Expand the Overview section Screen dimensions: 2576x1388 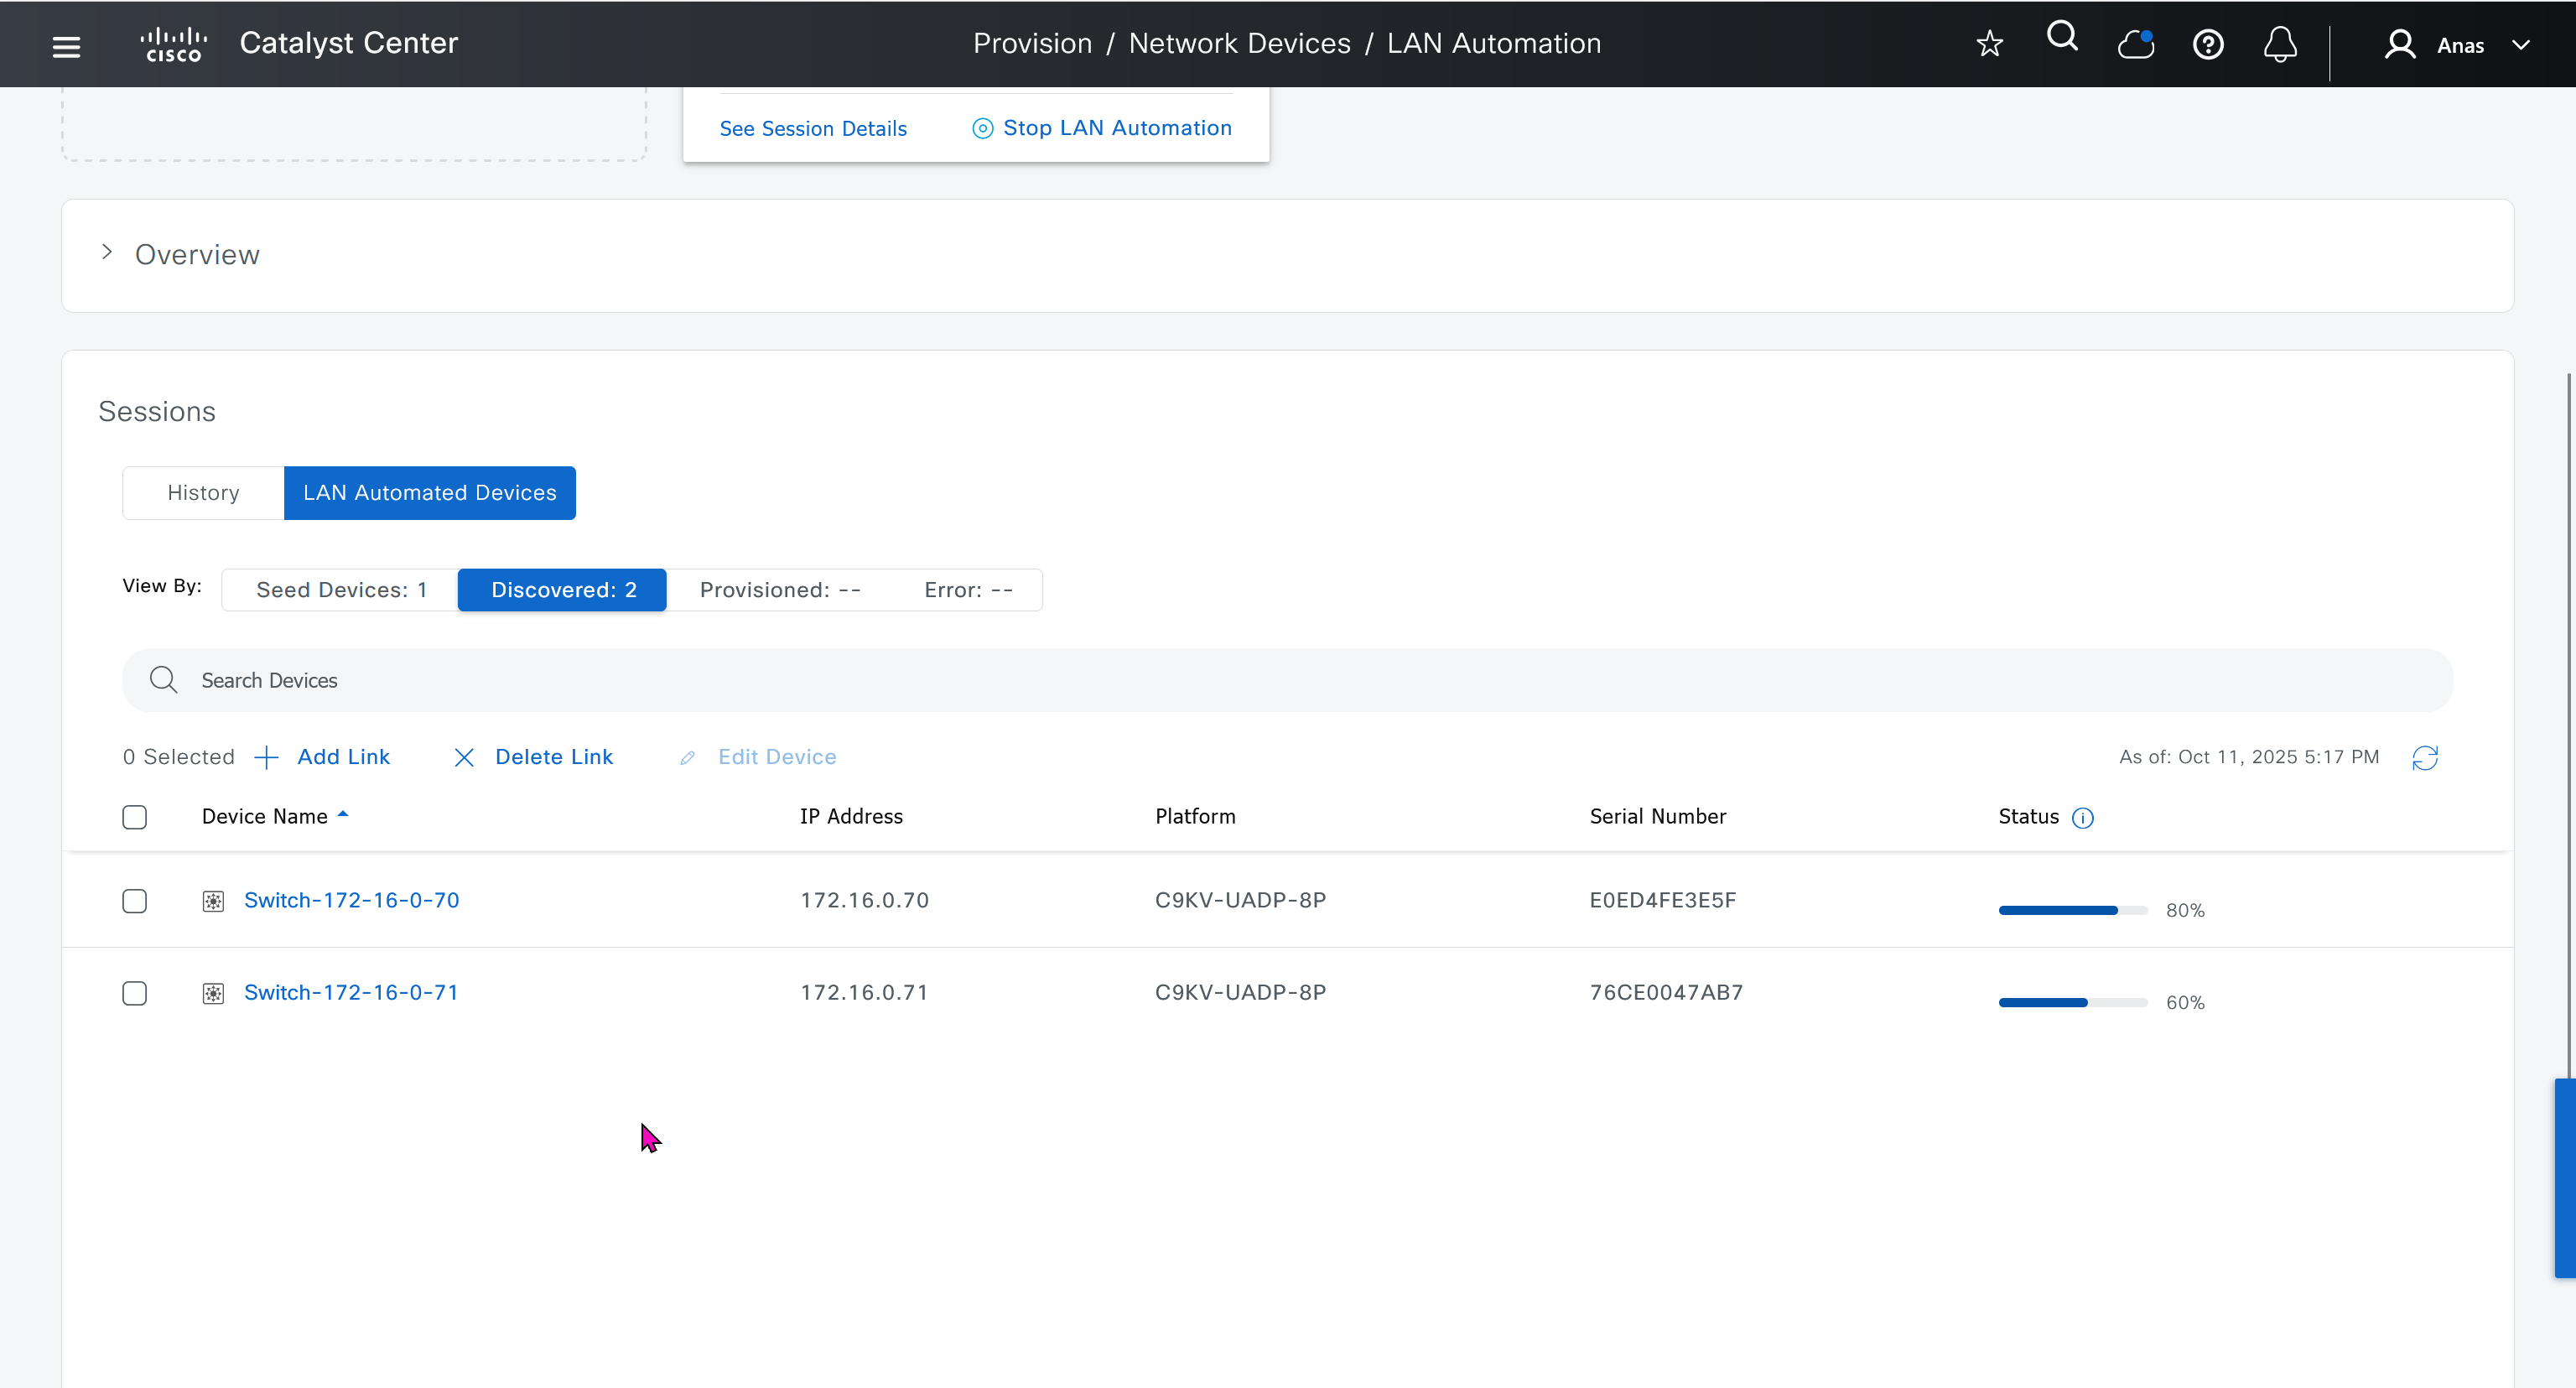pyautogui.click(x=107, y=253)
